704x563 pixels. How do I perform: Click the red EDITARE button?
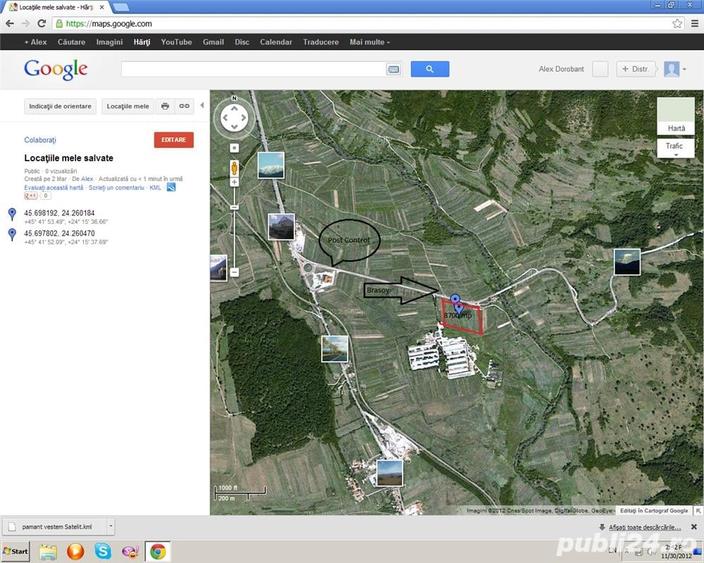point(174,140)
